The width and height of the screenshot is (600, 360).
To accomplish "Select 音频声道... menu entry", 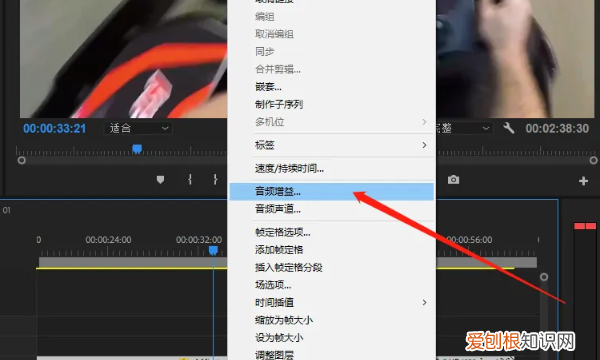I will pos(331,209).
